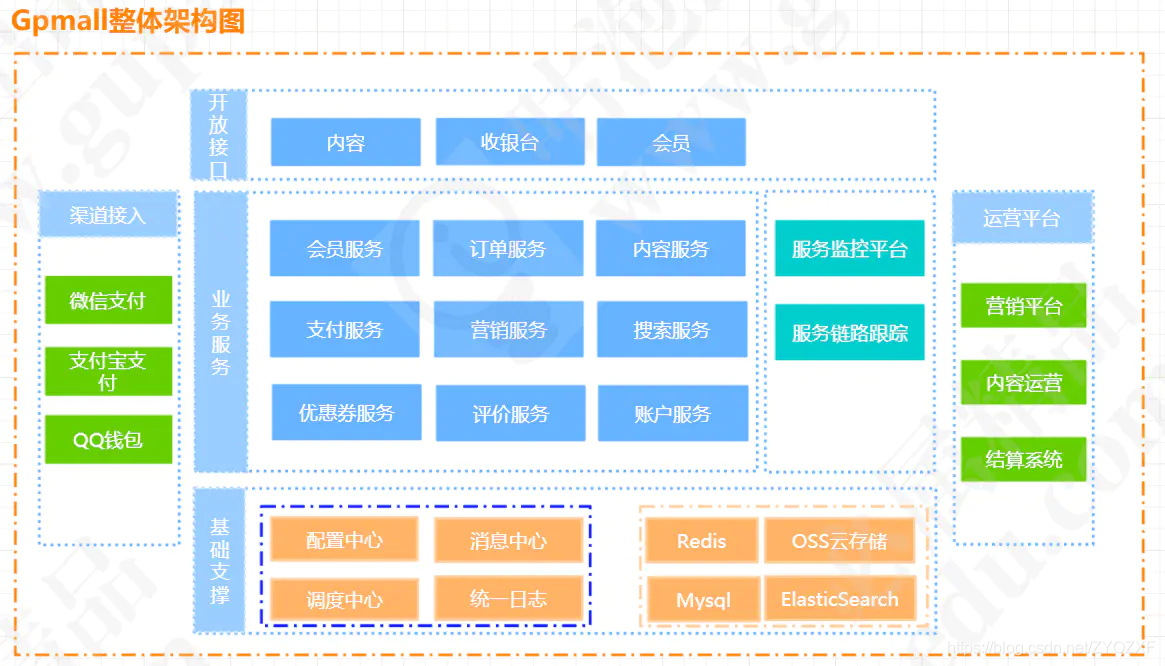The height and width of the screenshot is (666, 1165).
Task: Select the 评价服务 block
Action: (509, 412)
